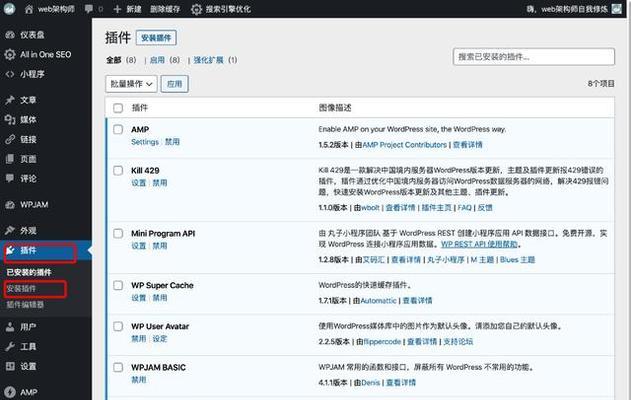Click 设定 under WP User Avatar

pyautogui.click(x=160, y=339)
